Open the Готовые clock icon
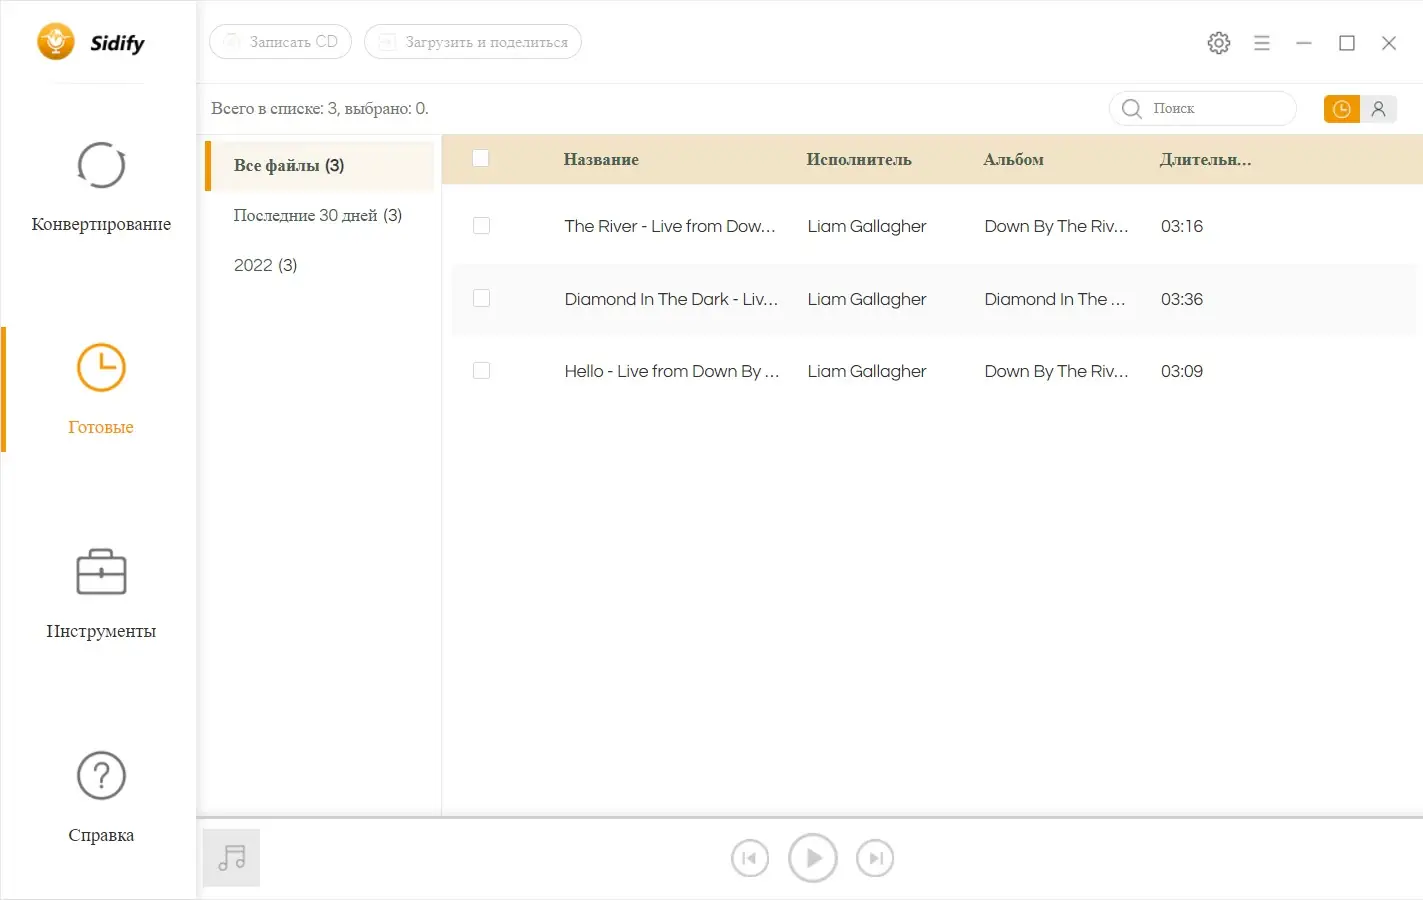 (101, 368)
